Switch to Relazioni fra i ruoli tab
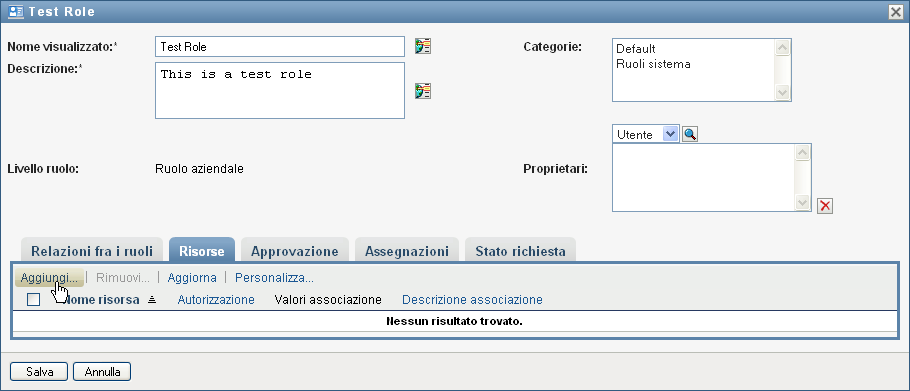910x391 pixels. pos(92,251)
